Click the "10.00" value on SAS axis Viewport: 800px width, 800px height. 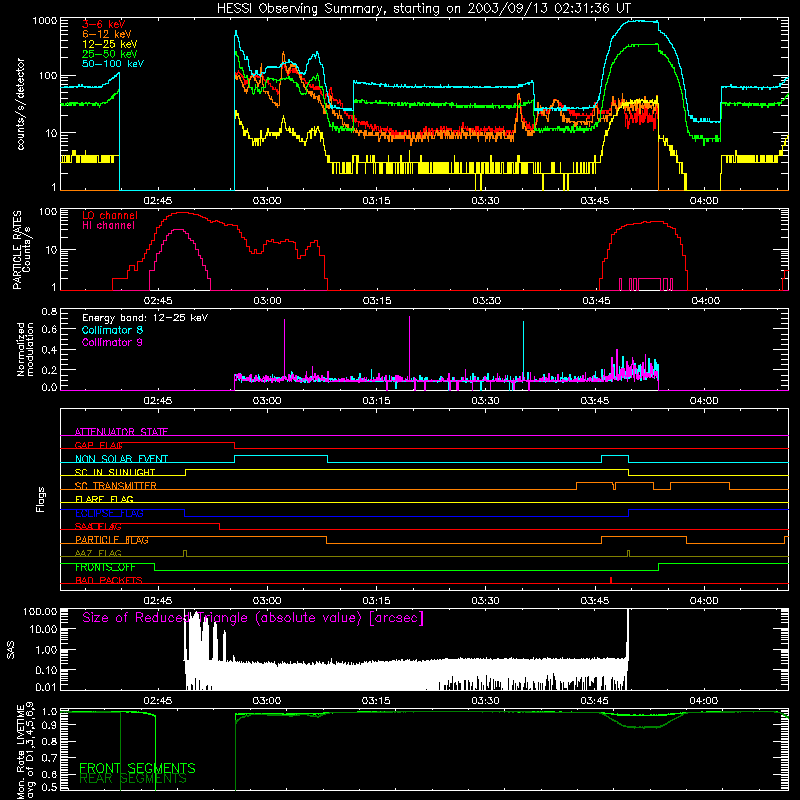pos(43,629)
